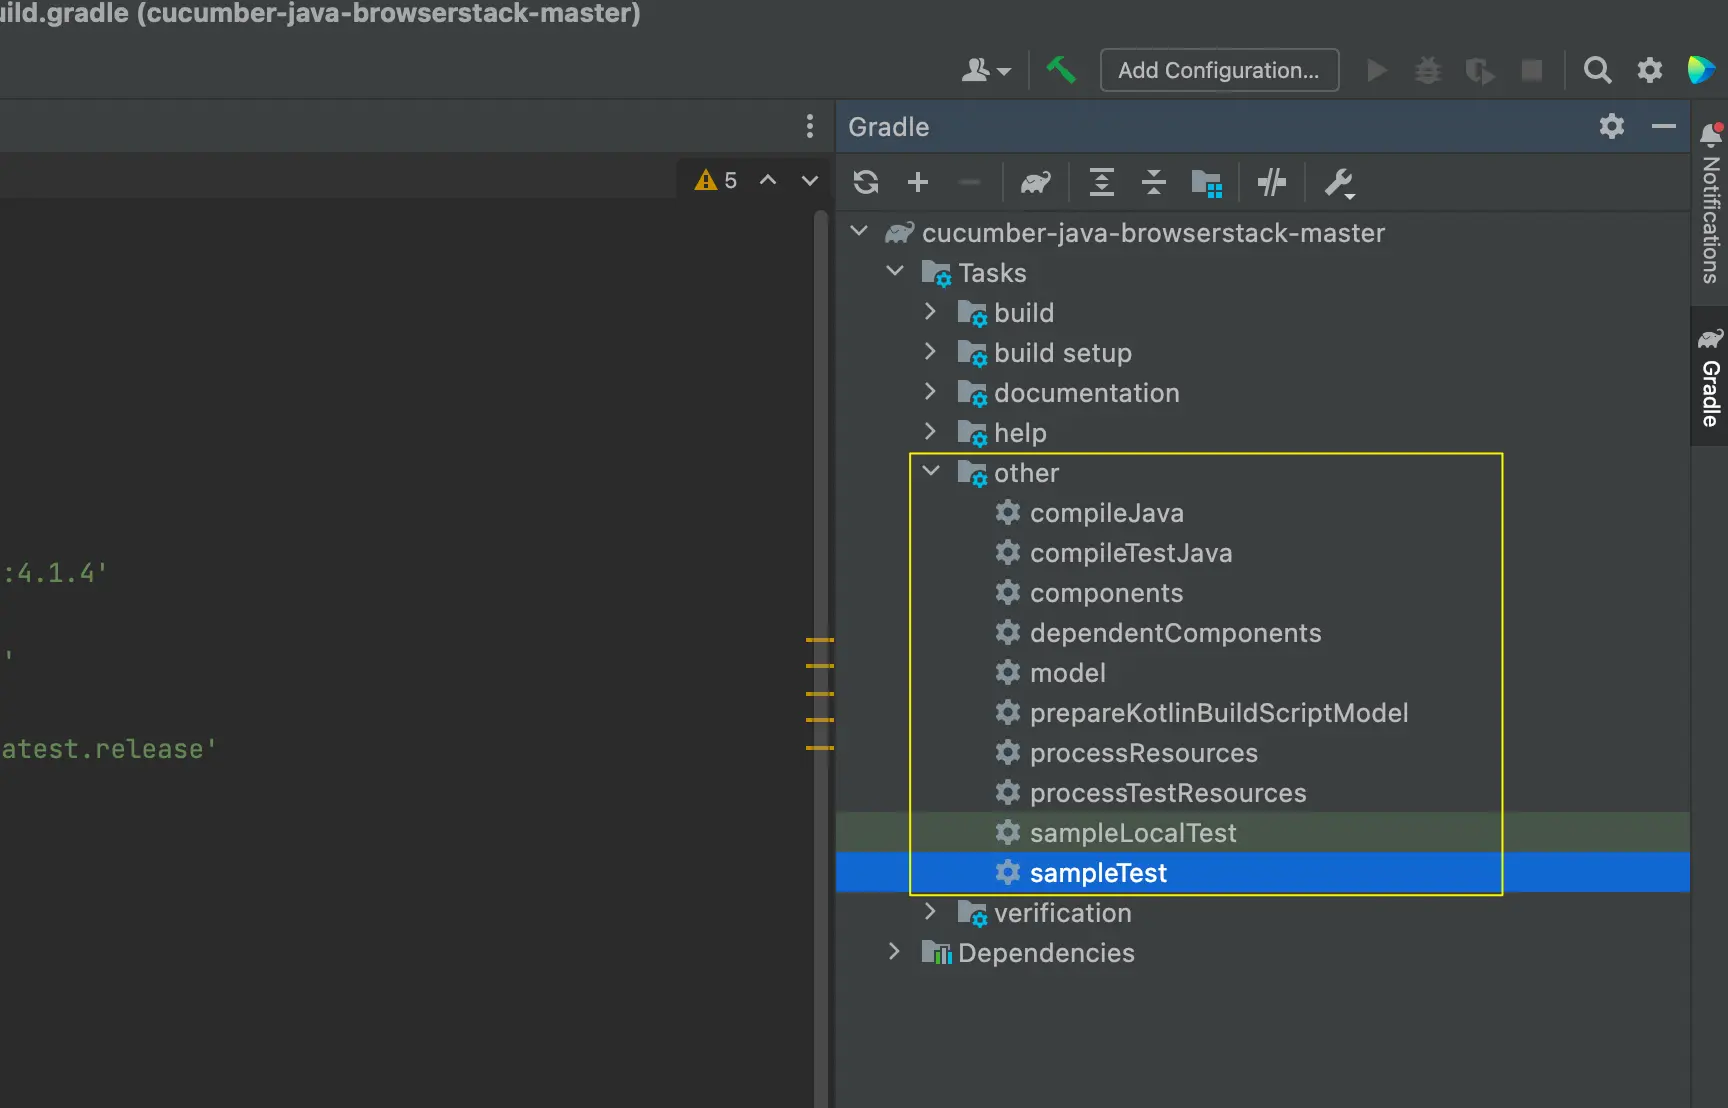Click the Expand All icon in Gradle toolbar
The width and height of the screenshot is (1728, 1108).
coord(1101,182)
